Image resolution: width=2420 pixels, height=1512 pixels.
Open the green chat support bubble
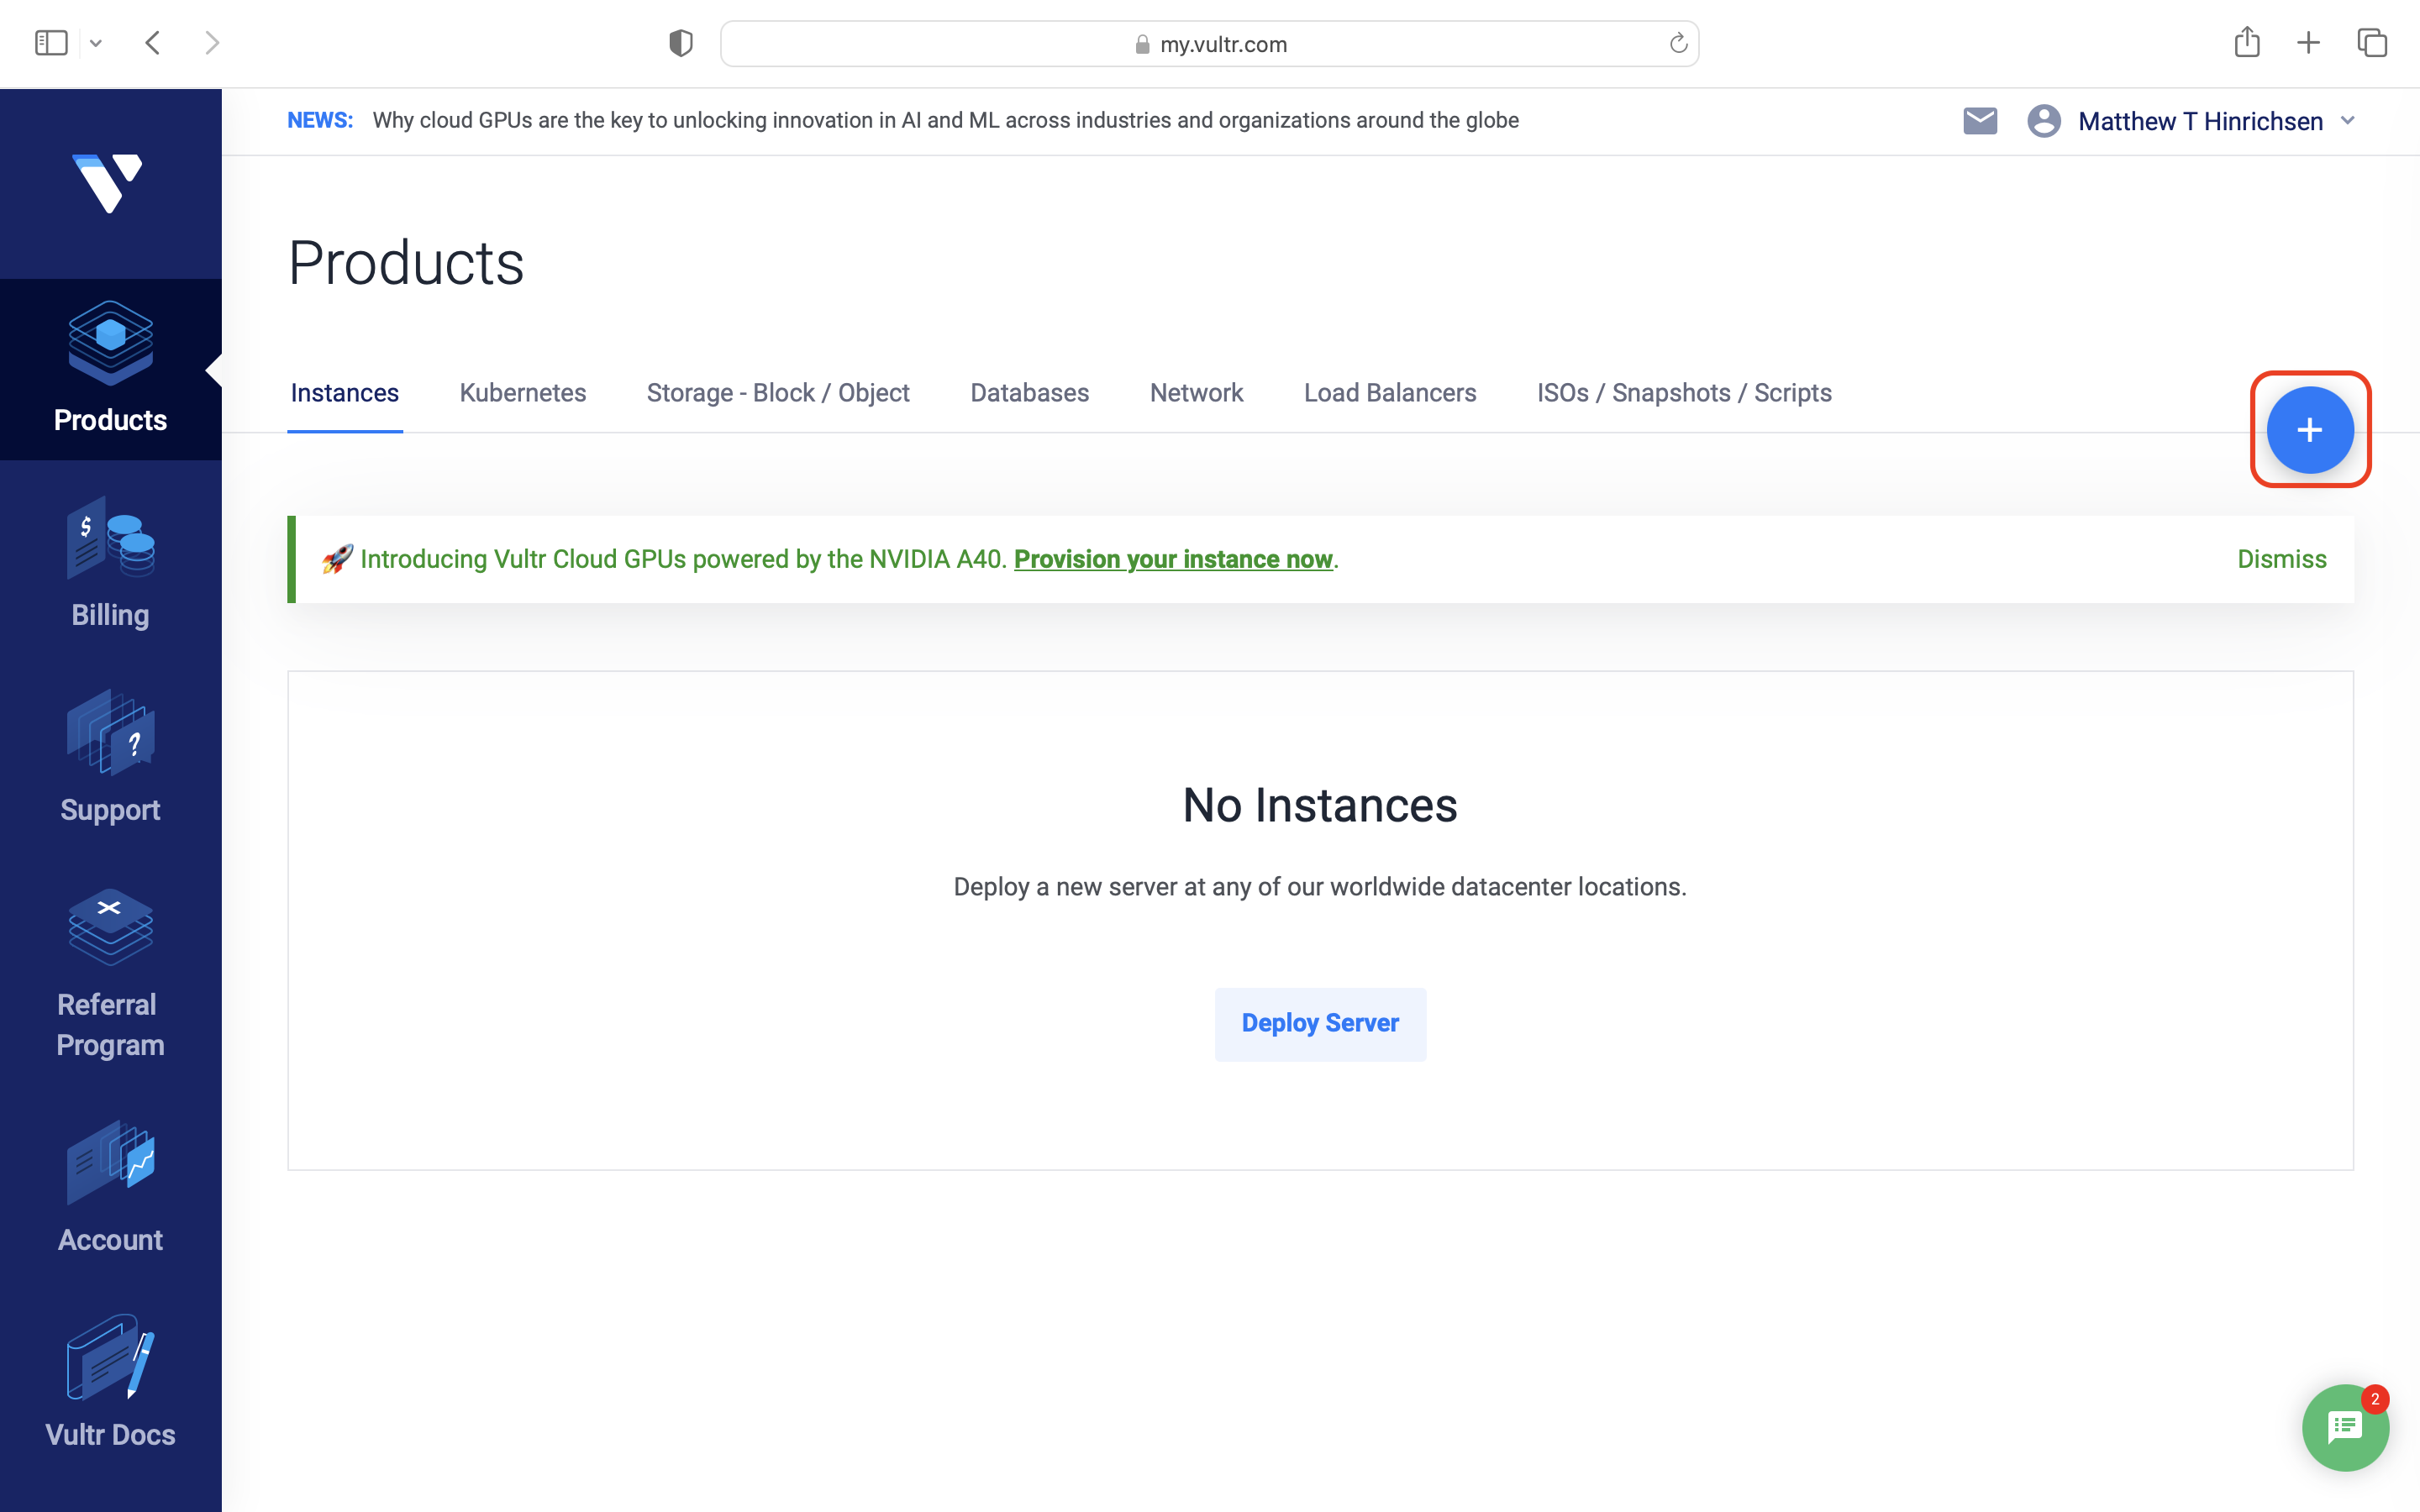(x=2345, y=1428)
